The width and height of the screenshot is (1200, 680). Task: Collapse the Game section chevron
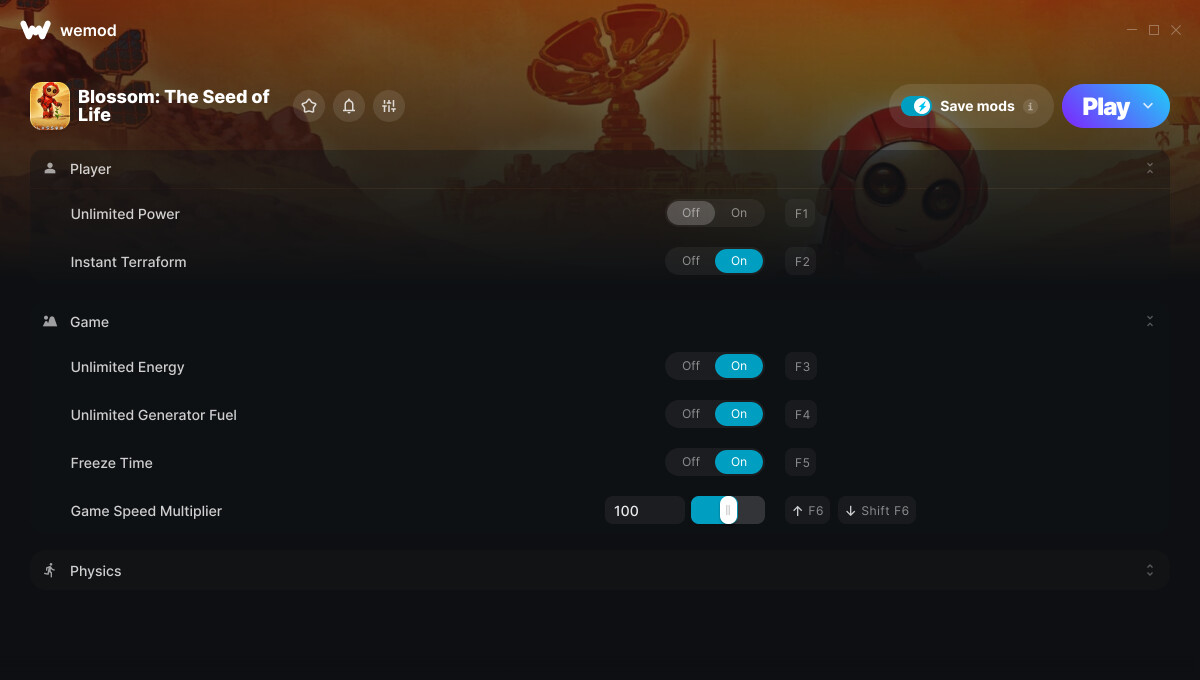[1150, 321]
